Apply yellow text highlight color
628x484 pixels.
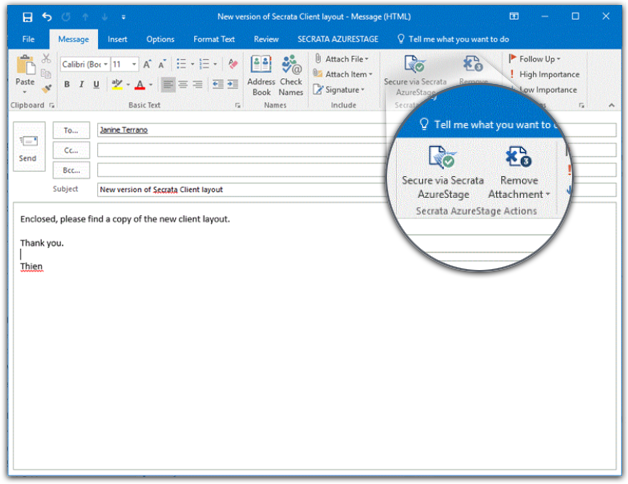117,85
